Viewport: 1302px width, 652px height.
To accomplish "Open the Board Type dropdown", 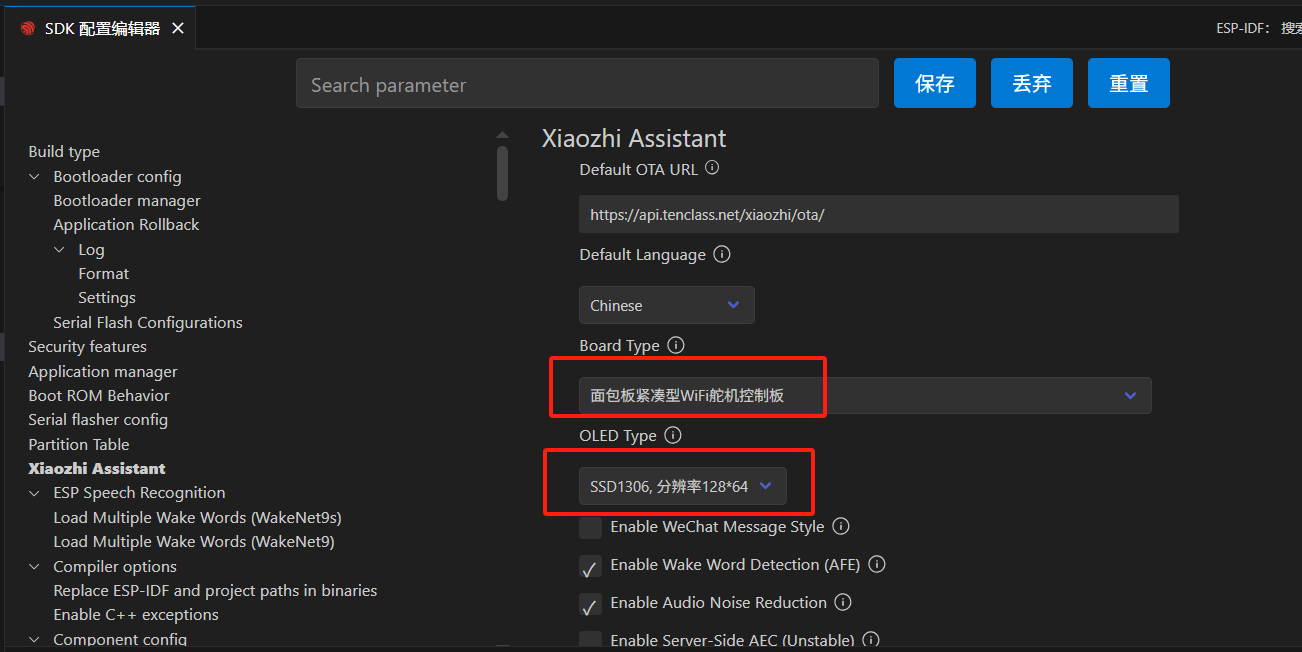I will (864, 395).
